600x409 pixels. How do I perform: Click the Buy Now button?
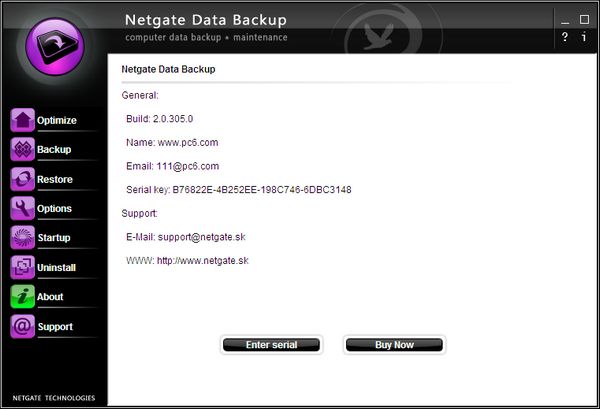tap(394, 345)
